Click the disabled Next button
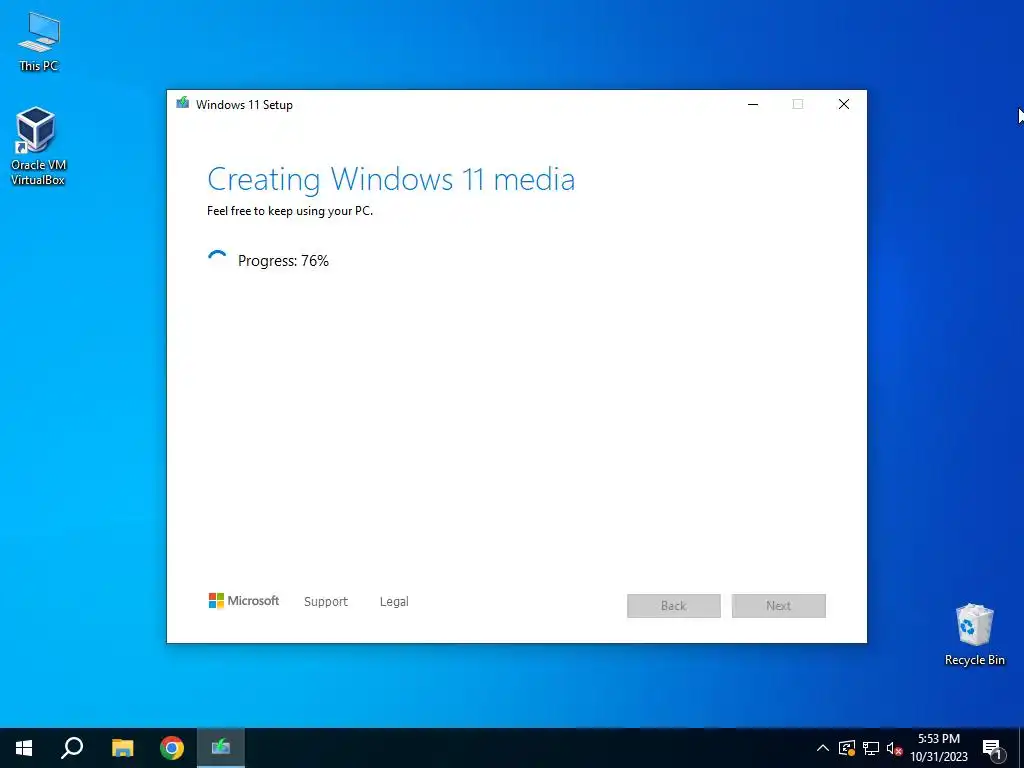 tap(778, 605)
